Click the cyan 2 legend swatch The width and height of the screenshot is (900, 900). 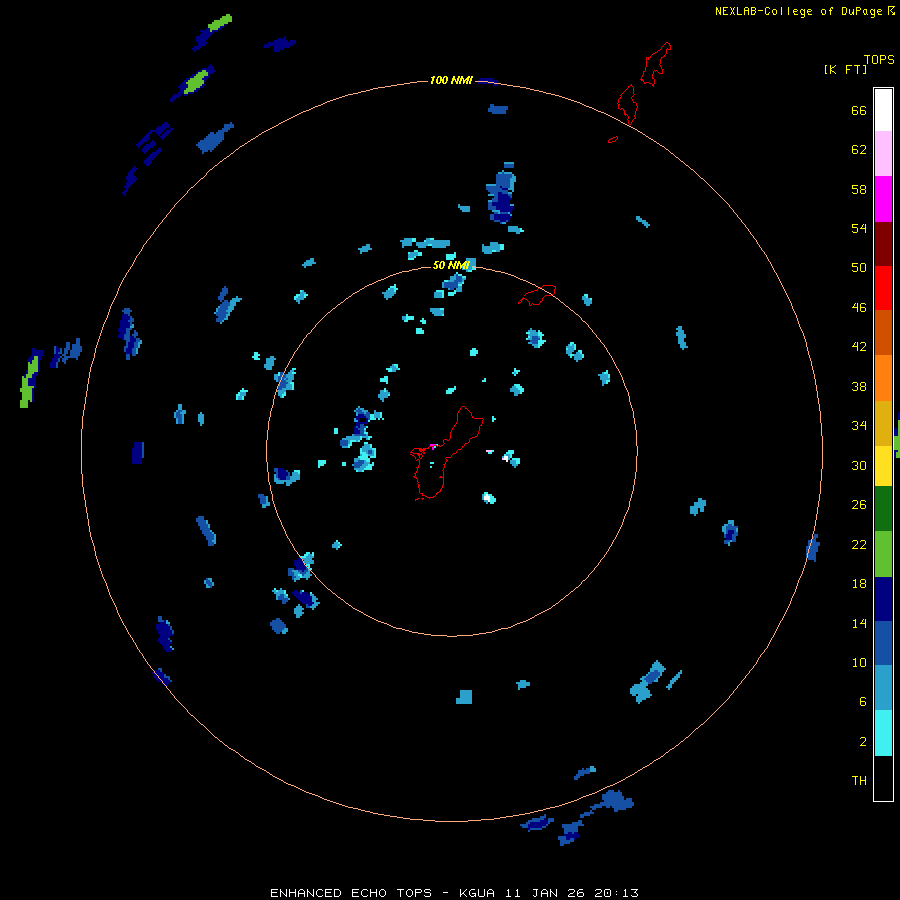tap(883, 733)
